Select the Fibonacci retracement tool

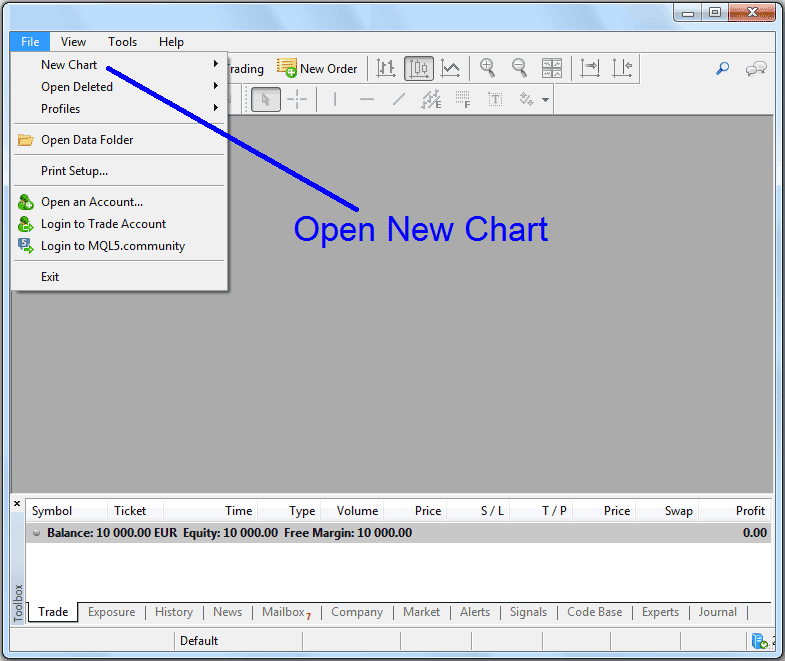[463, 99]
